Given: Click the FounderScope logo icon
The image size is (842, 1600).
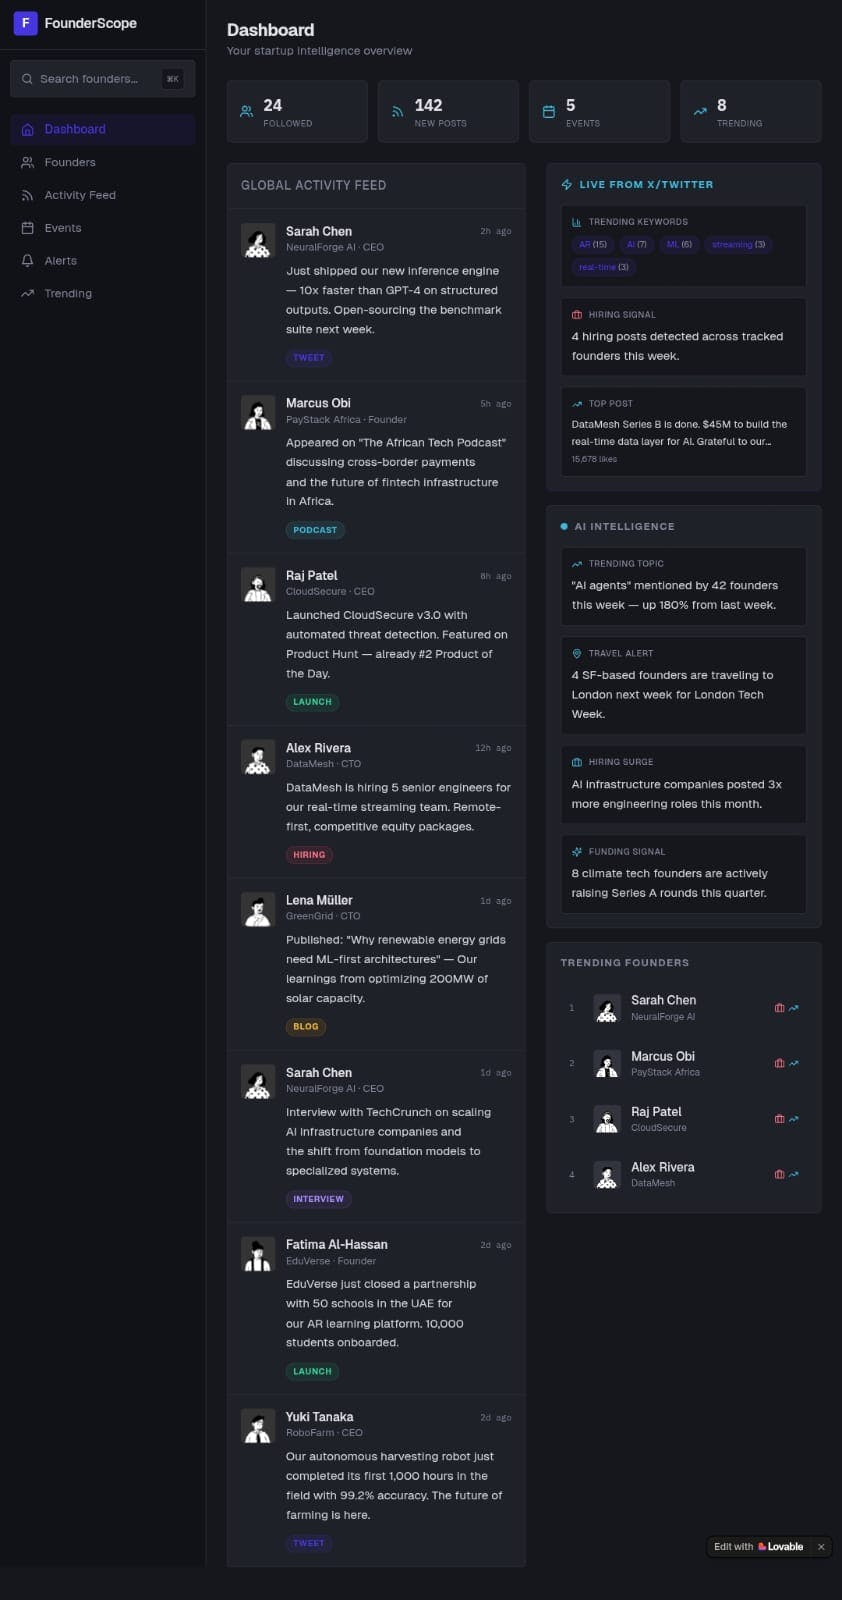Looking at the screenshot, I should click(x=25, y=23).
